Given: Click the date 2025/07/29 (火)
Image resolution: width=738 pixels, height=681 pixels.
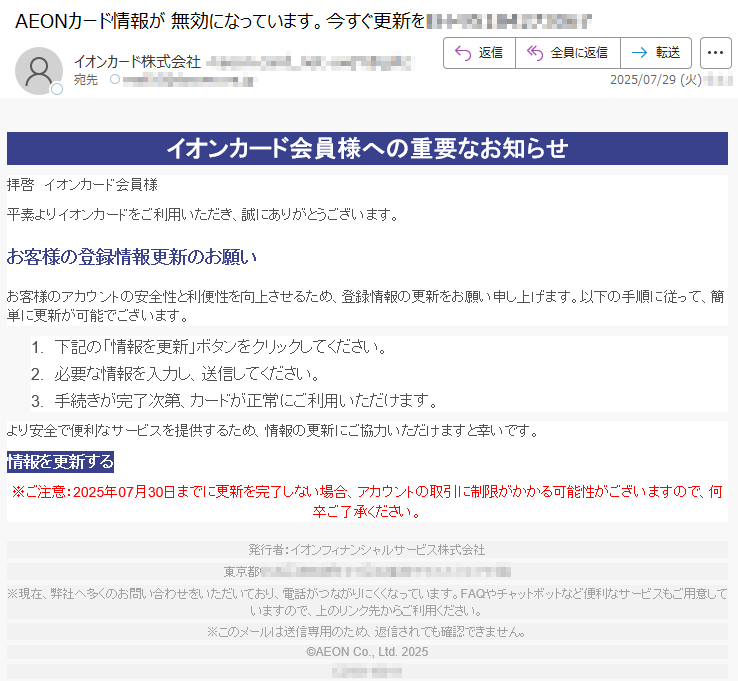Looking at the screenshot, I should tap(656, 80).
